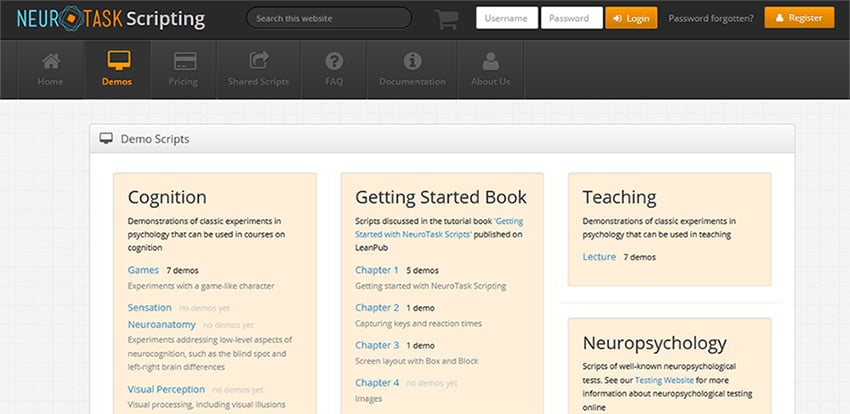The image size is (850, 414).
Task: Open the FAQ question mark icon
Action: pyautogui.click(x=334, y=61)
